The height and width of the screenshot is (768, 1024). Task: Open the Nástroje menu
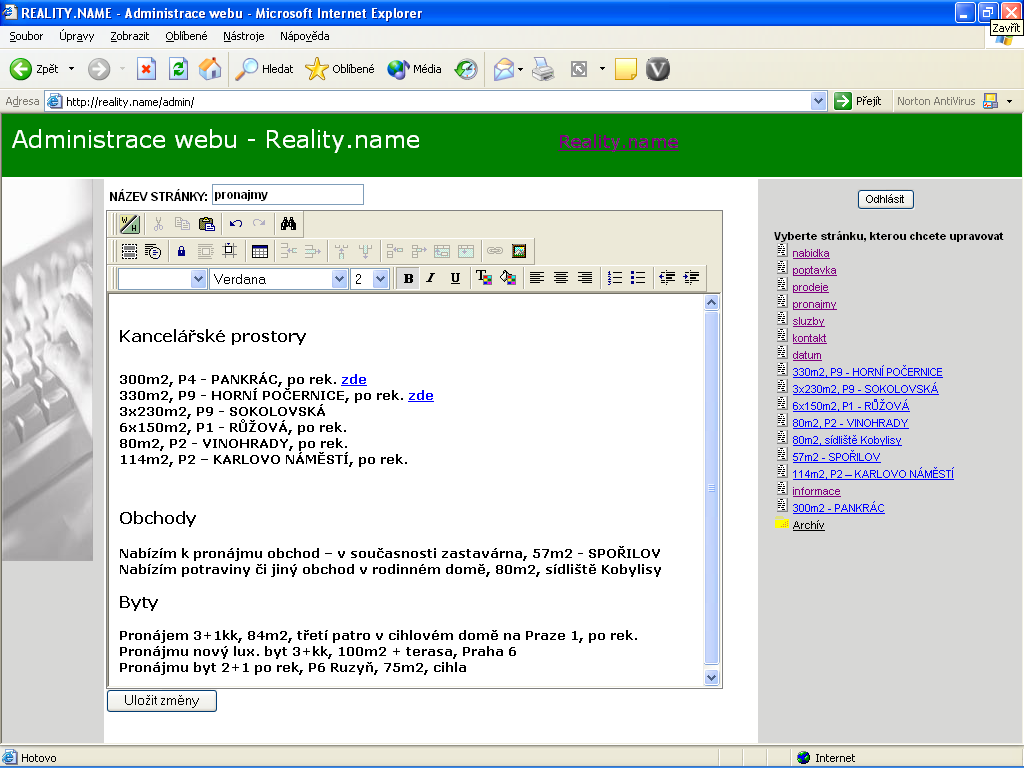pyautogui.click(x=244, y=36)
